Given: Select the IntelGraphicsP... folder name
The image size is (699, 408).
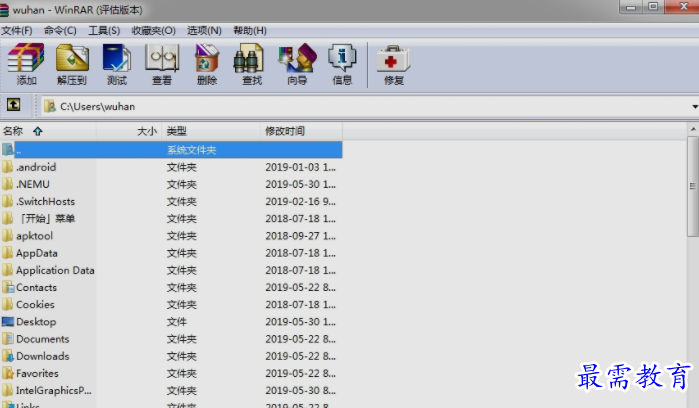Looking at the screenshot, I should pyautogui.click(x=53, y=391).
